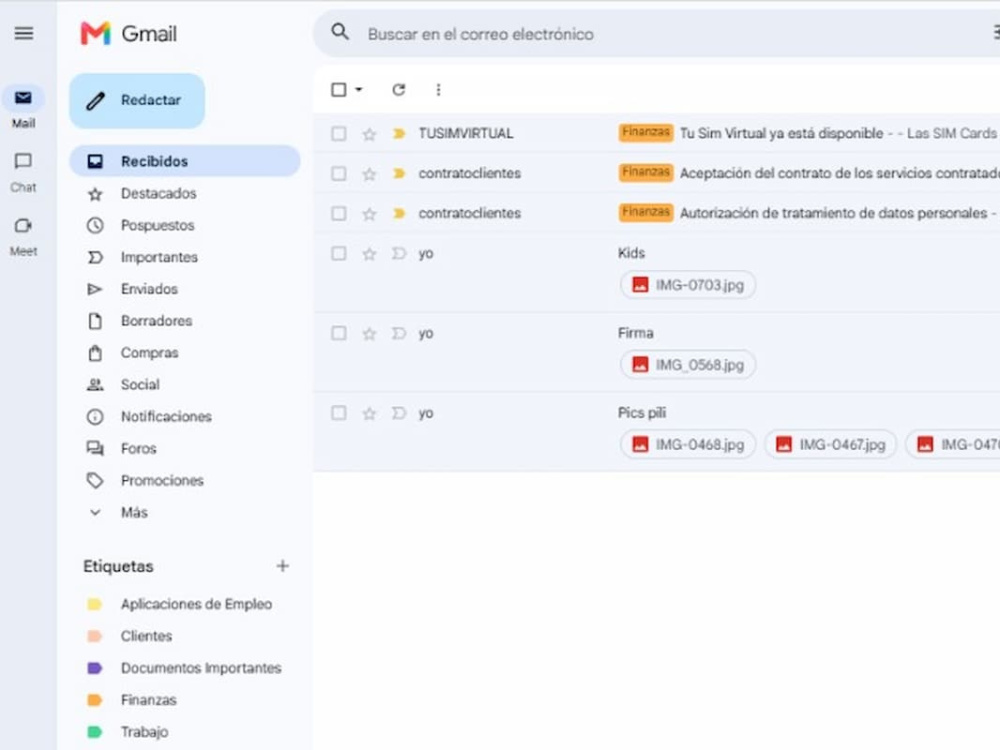Select the Aceptación del contrato email checkbox
Viewport: 1000px width, 750px height.
pyautogui.click(x=339, y=173)
